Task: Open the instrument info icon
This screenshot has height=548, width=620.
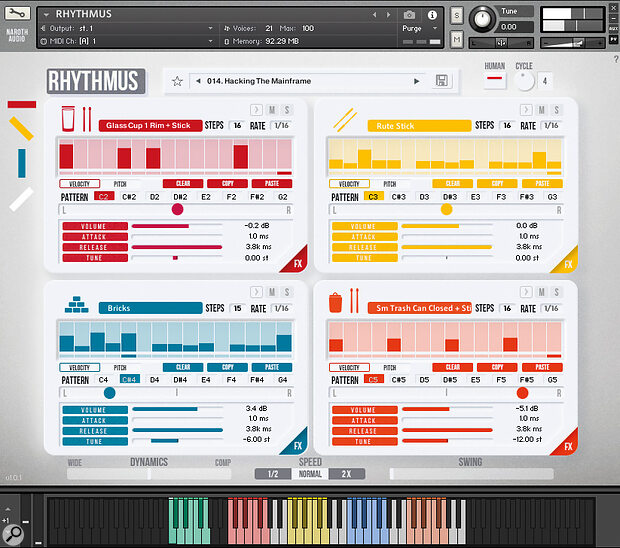Action: (x=432, y=15)
